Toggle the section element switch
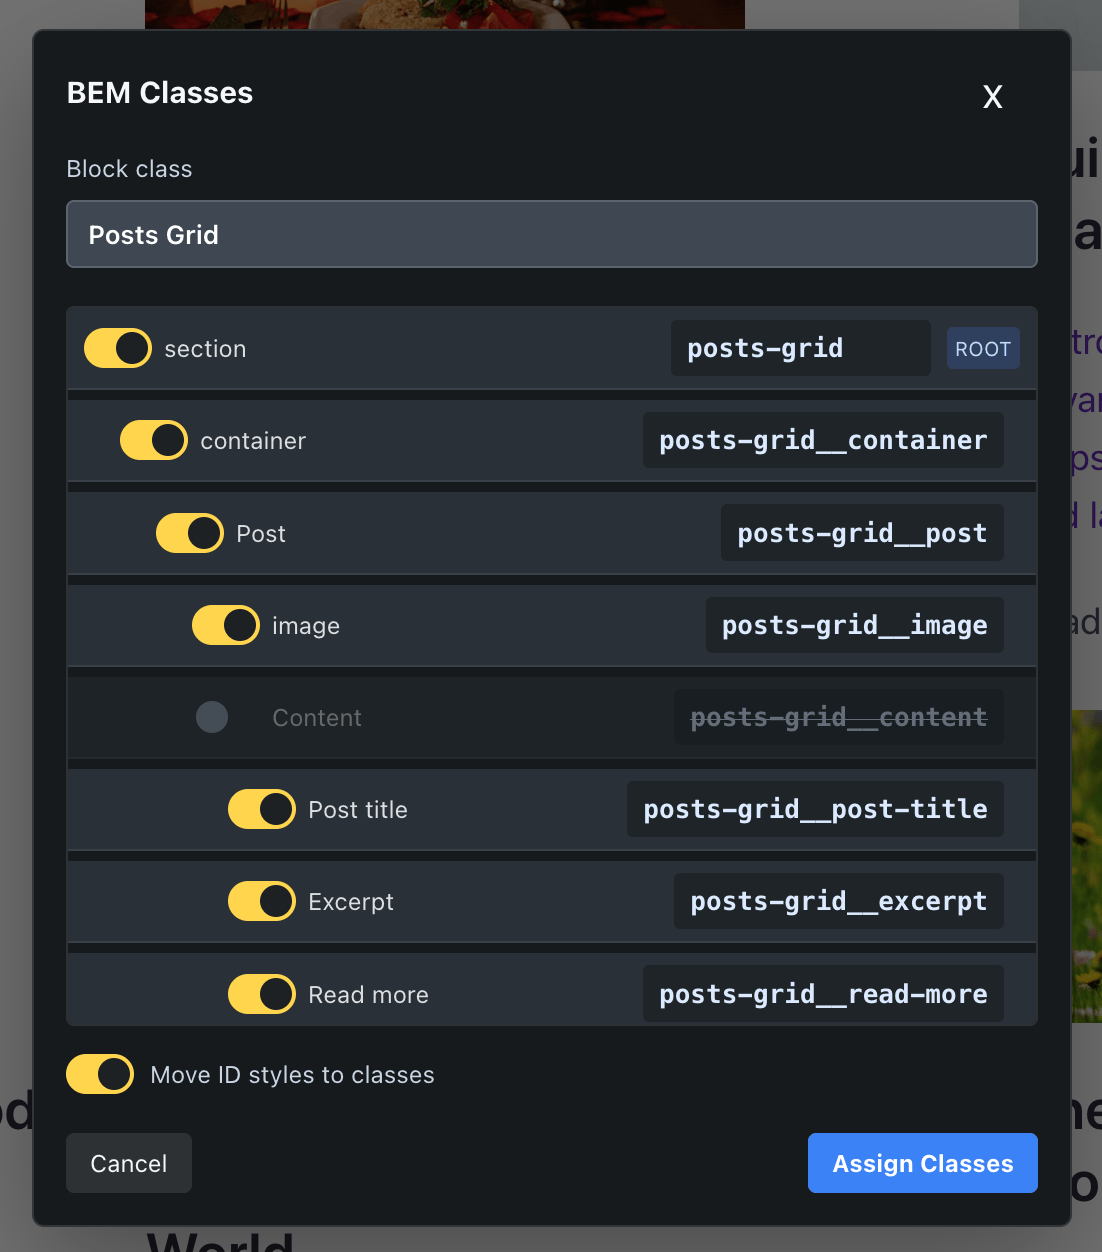 pos(118,348)
